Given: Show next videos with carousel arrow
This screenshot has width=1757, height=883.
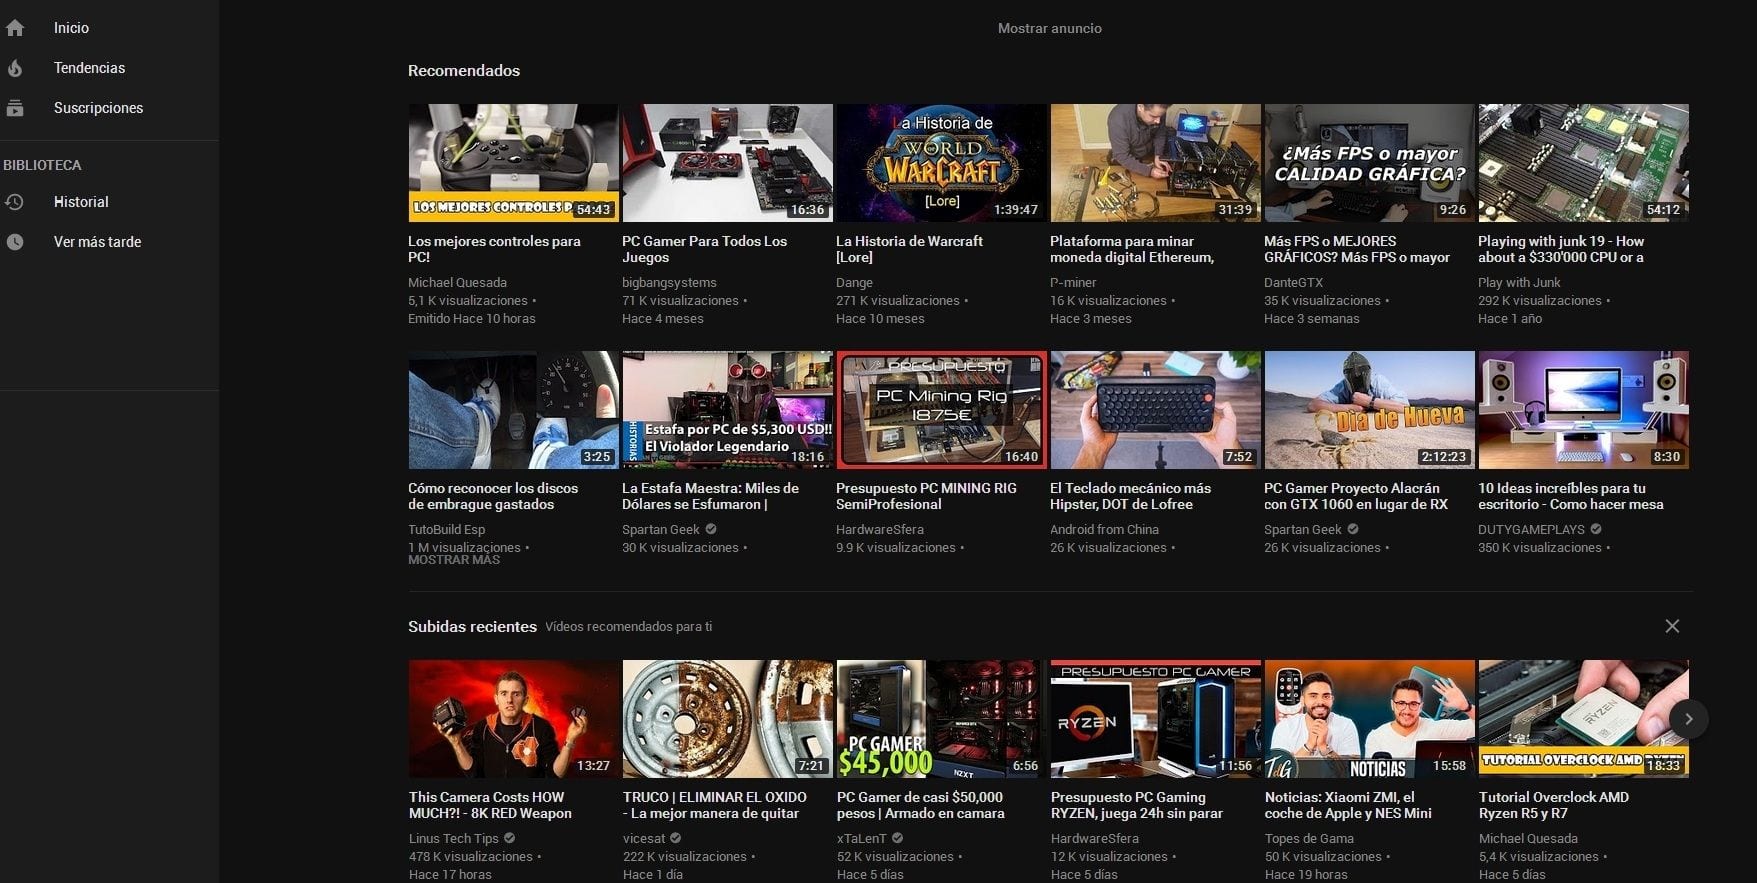Looking at the screenshot, I should [1688, 719].
